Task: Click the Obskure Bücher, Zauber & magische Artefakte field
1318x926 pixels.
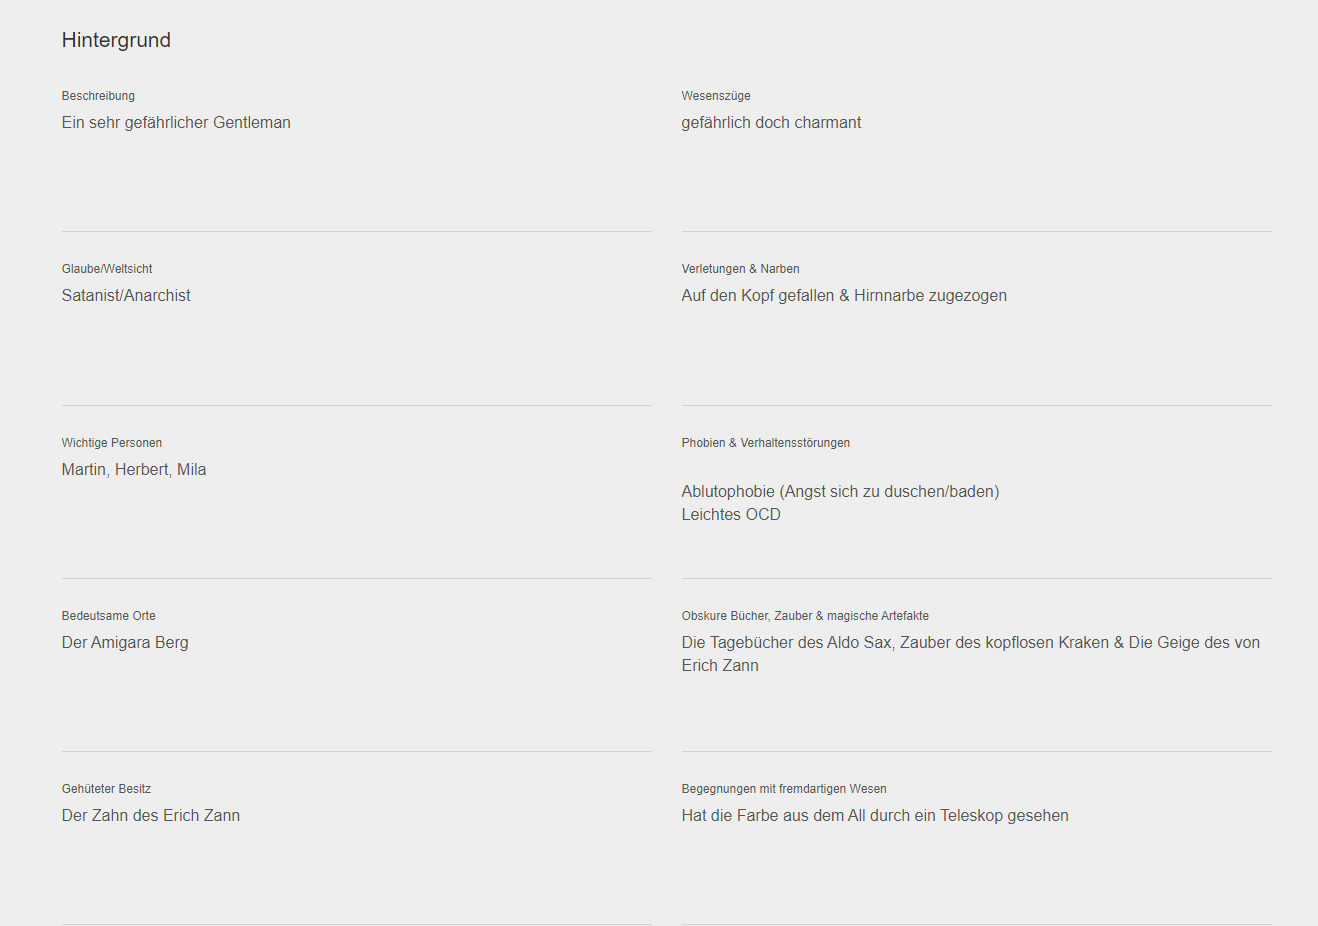Action: 976,690
